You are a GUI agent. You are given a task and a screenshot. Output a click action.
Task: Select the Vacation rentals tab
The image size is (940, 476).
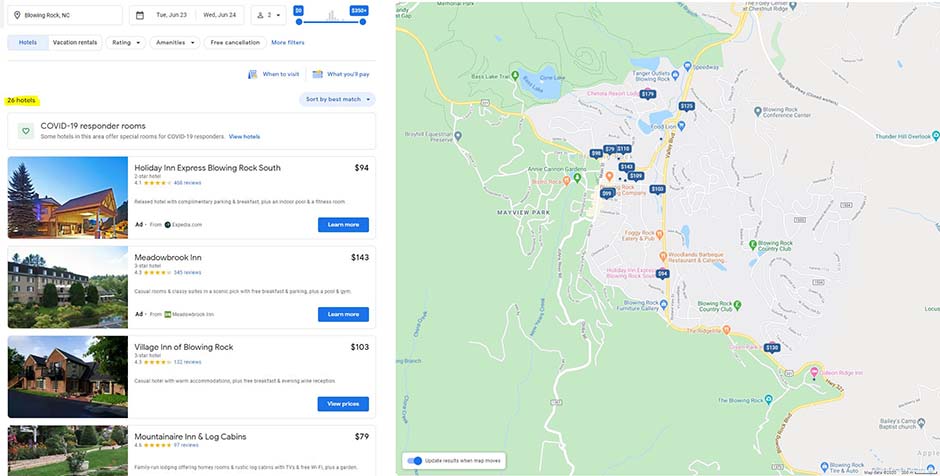click(x=75, y=43)
